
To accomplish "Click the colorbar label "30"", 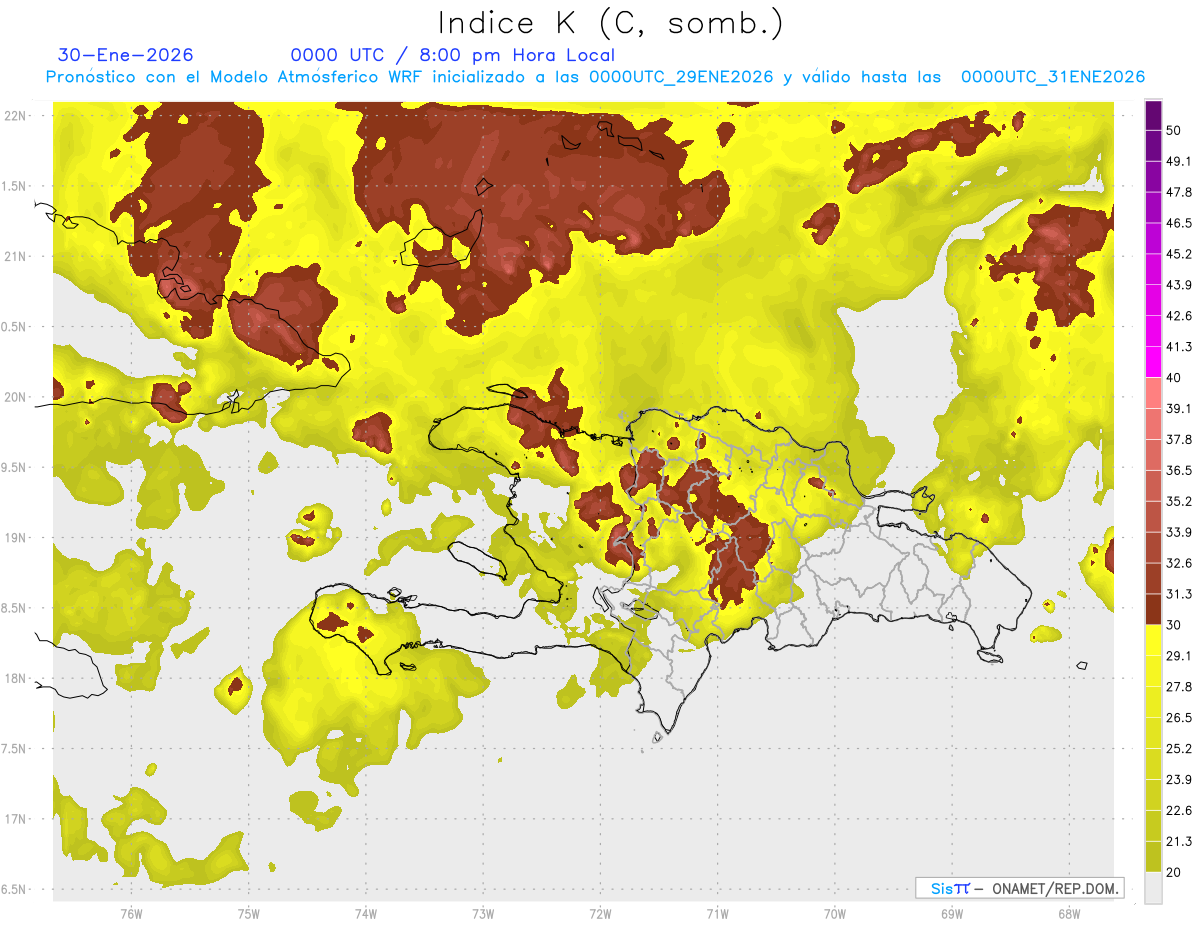I will point(1175,625).
